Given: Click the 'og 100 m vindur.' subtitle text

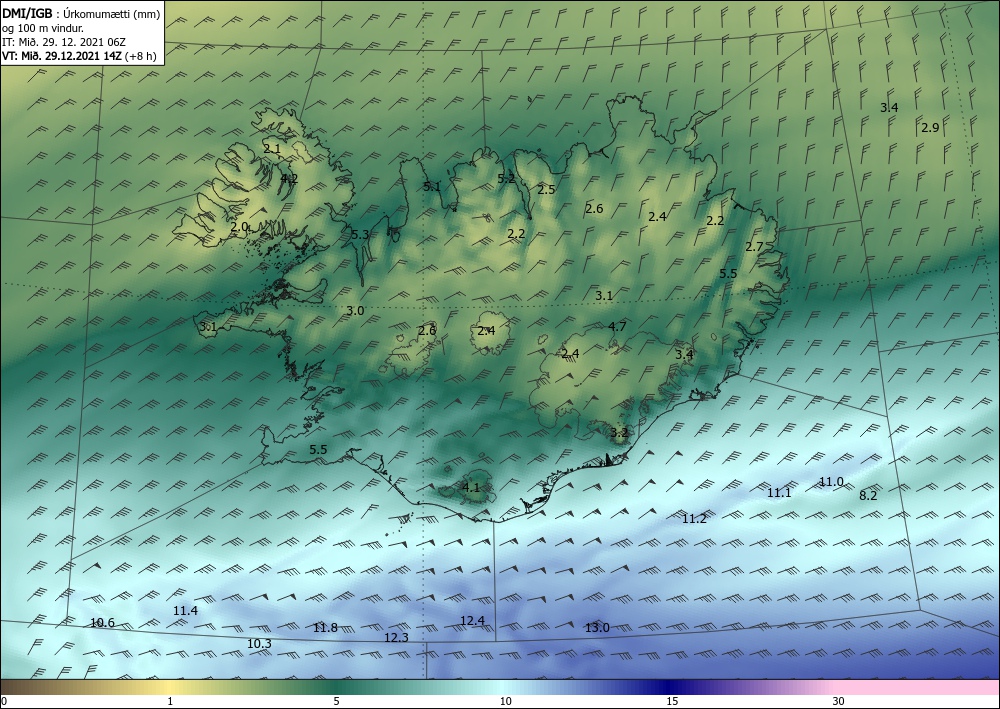Looking at the screenshot, I should coord(42,28).
